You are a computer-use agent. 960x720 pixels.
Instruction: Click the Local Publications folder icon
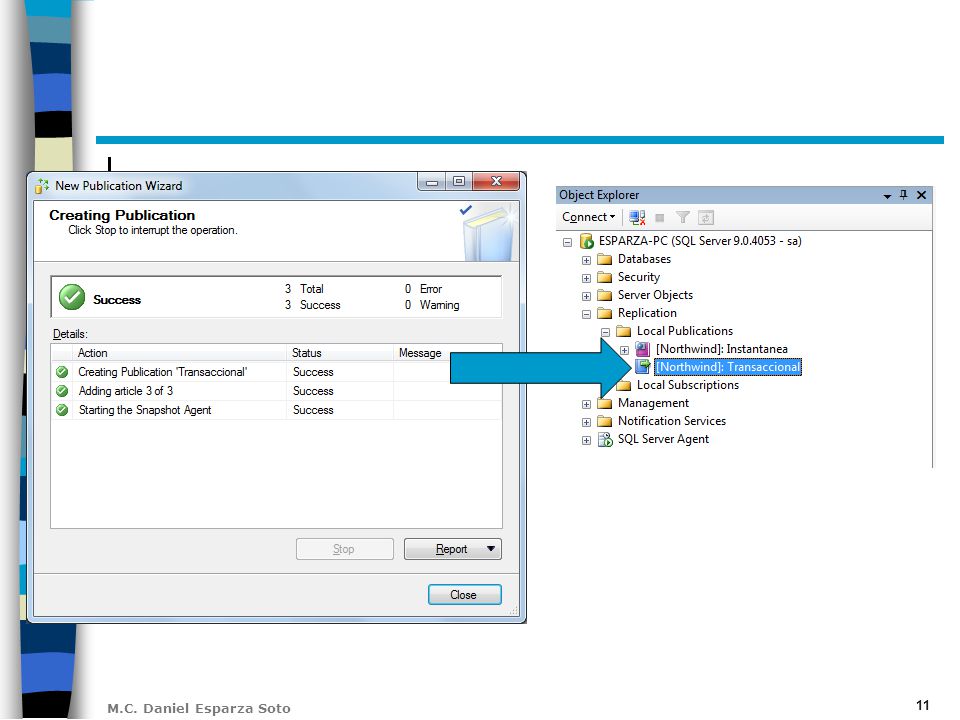coord(624,331)
